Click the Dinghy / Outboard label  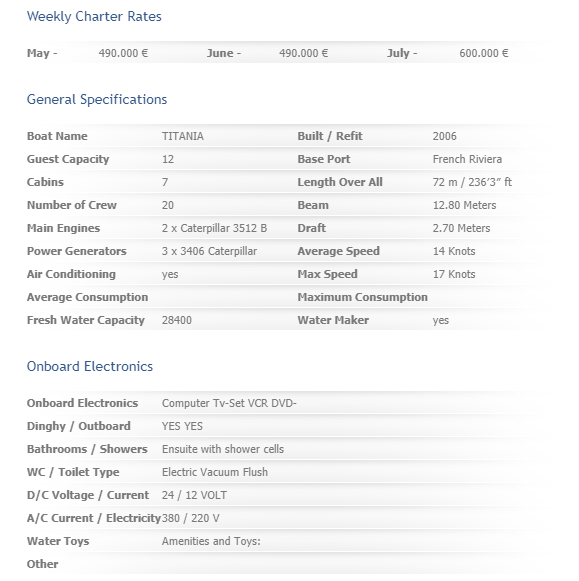click(79, 426)
